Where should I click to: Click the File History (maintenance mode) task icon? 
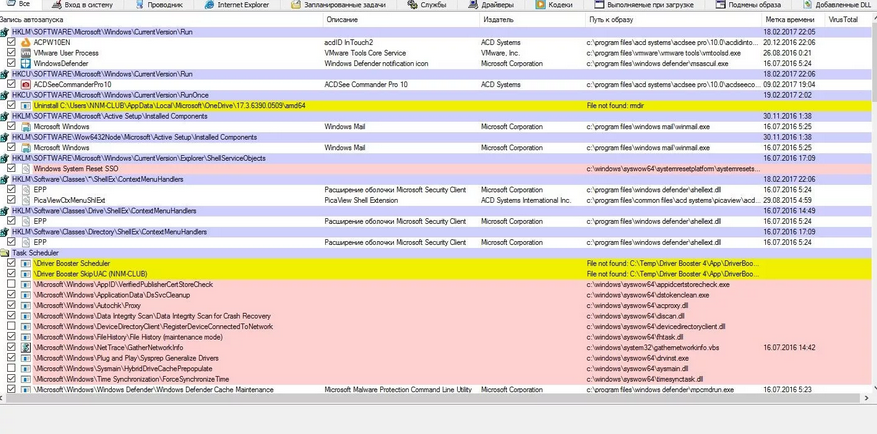(x=25, y=337)
